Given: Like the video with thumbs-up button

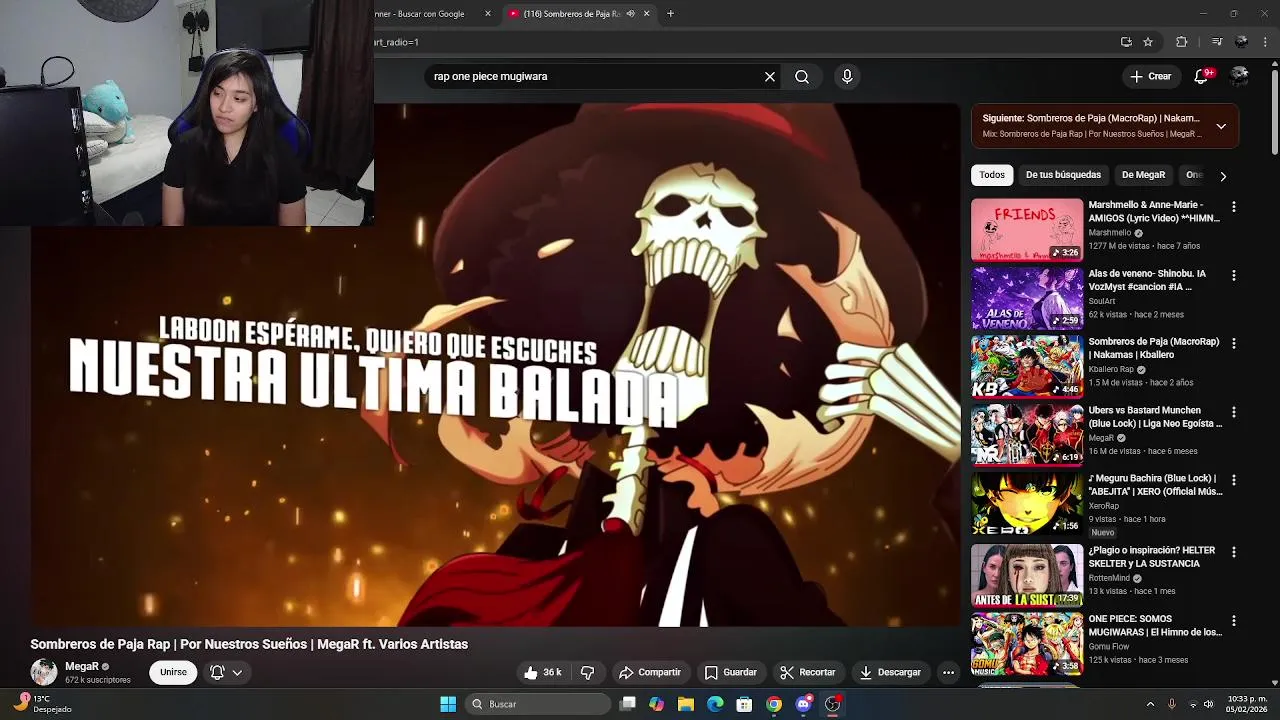Looking at the screenshot, I should click(x=542, y=673).
